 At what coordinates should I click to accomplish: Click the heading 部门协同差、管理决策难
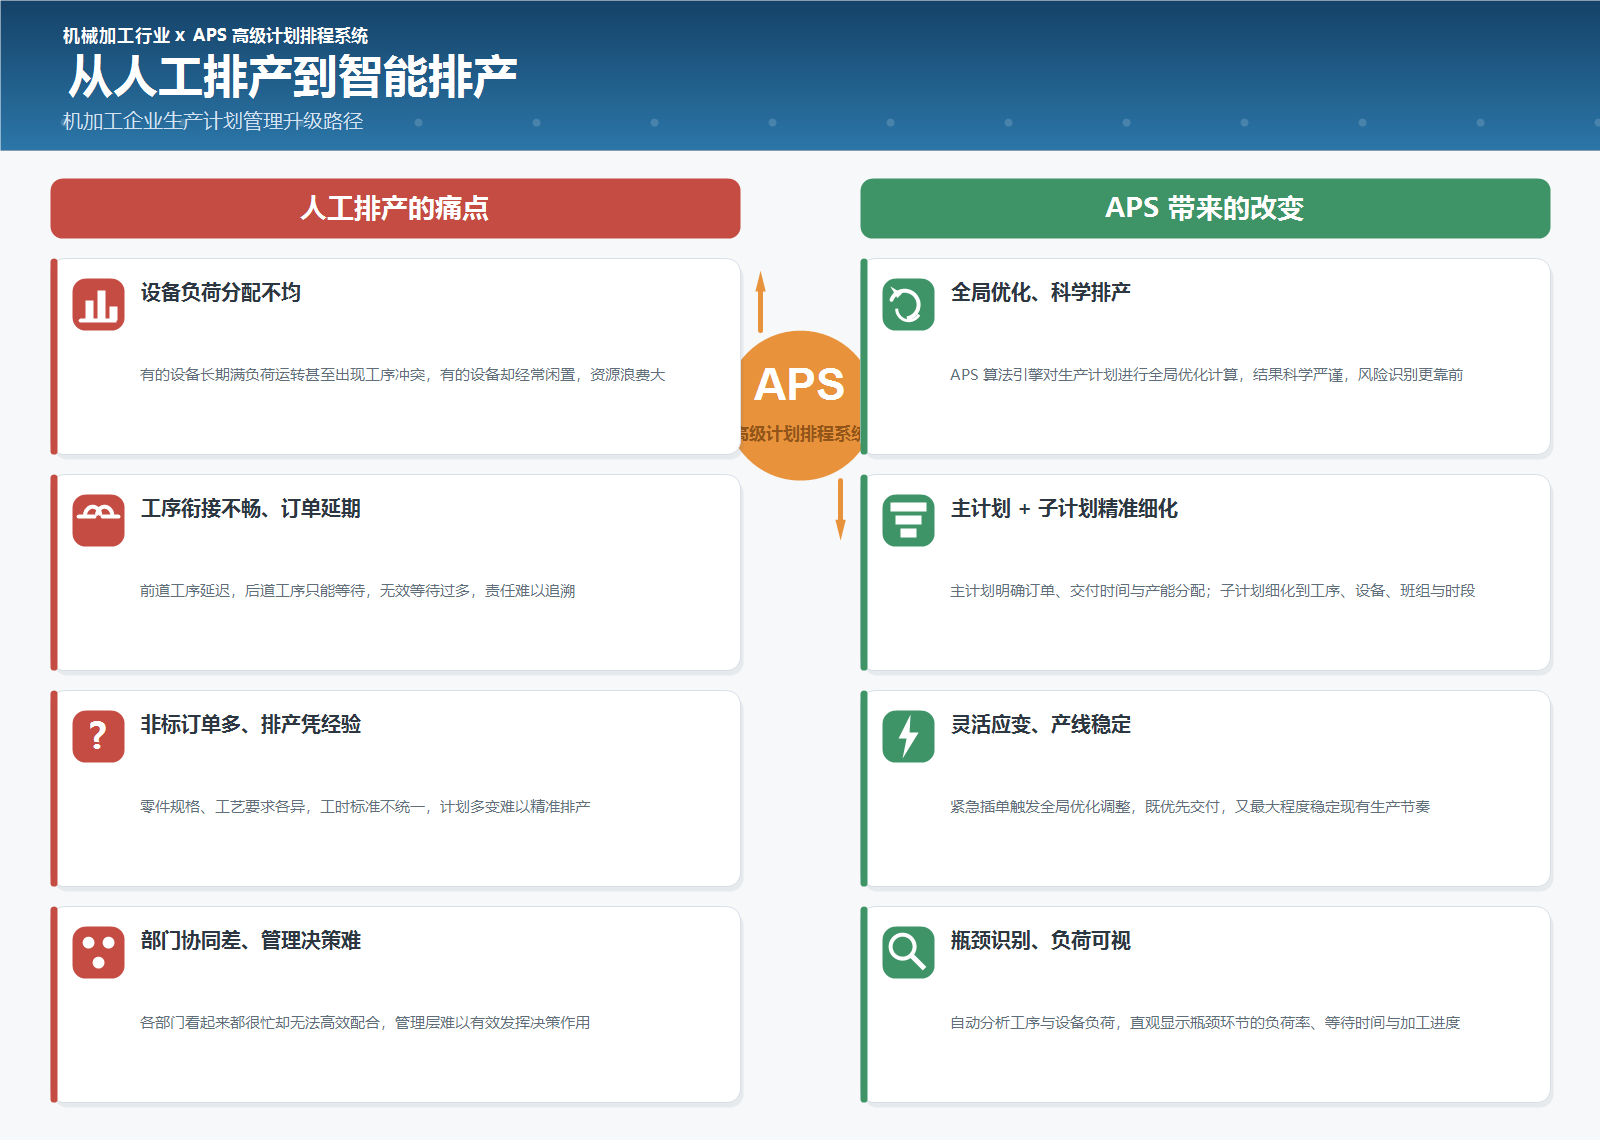coord(250,940)
